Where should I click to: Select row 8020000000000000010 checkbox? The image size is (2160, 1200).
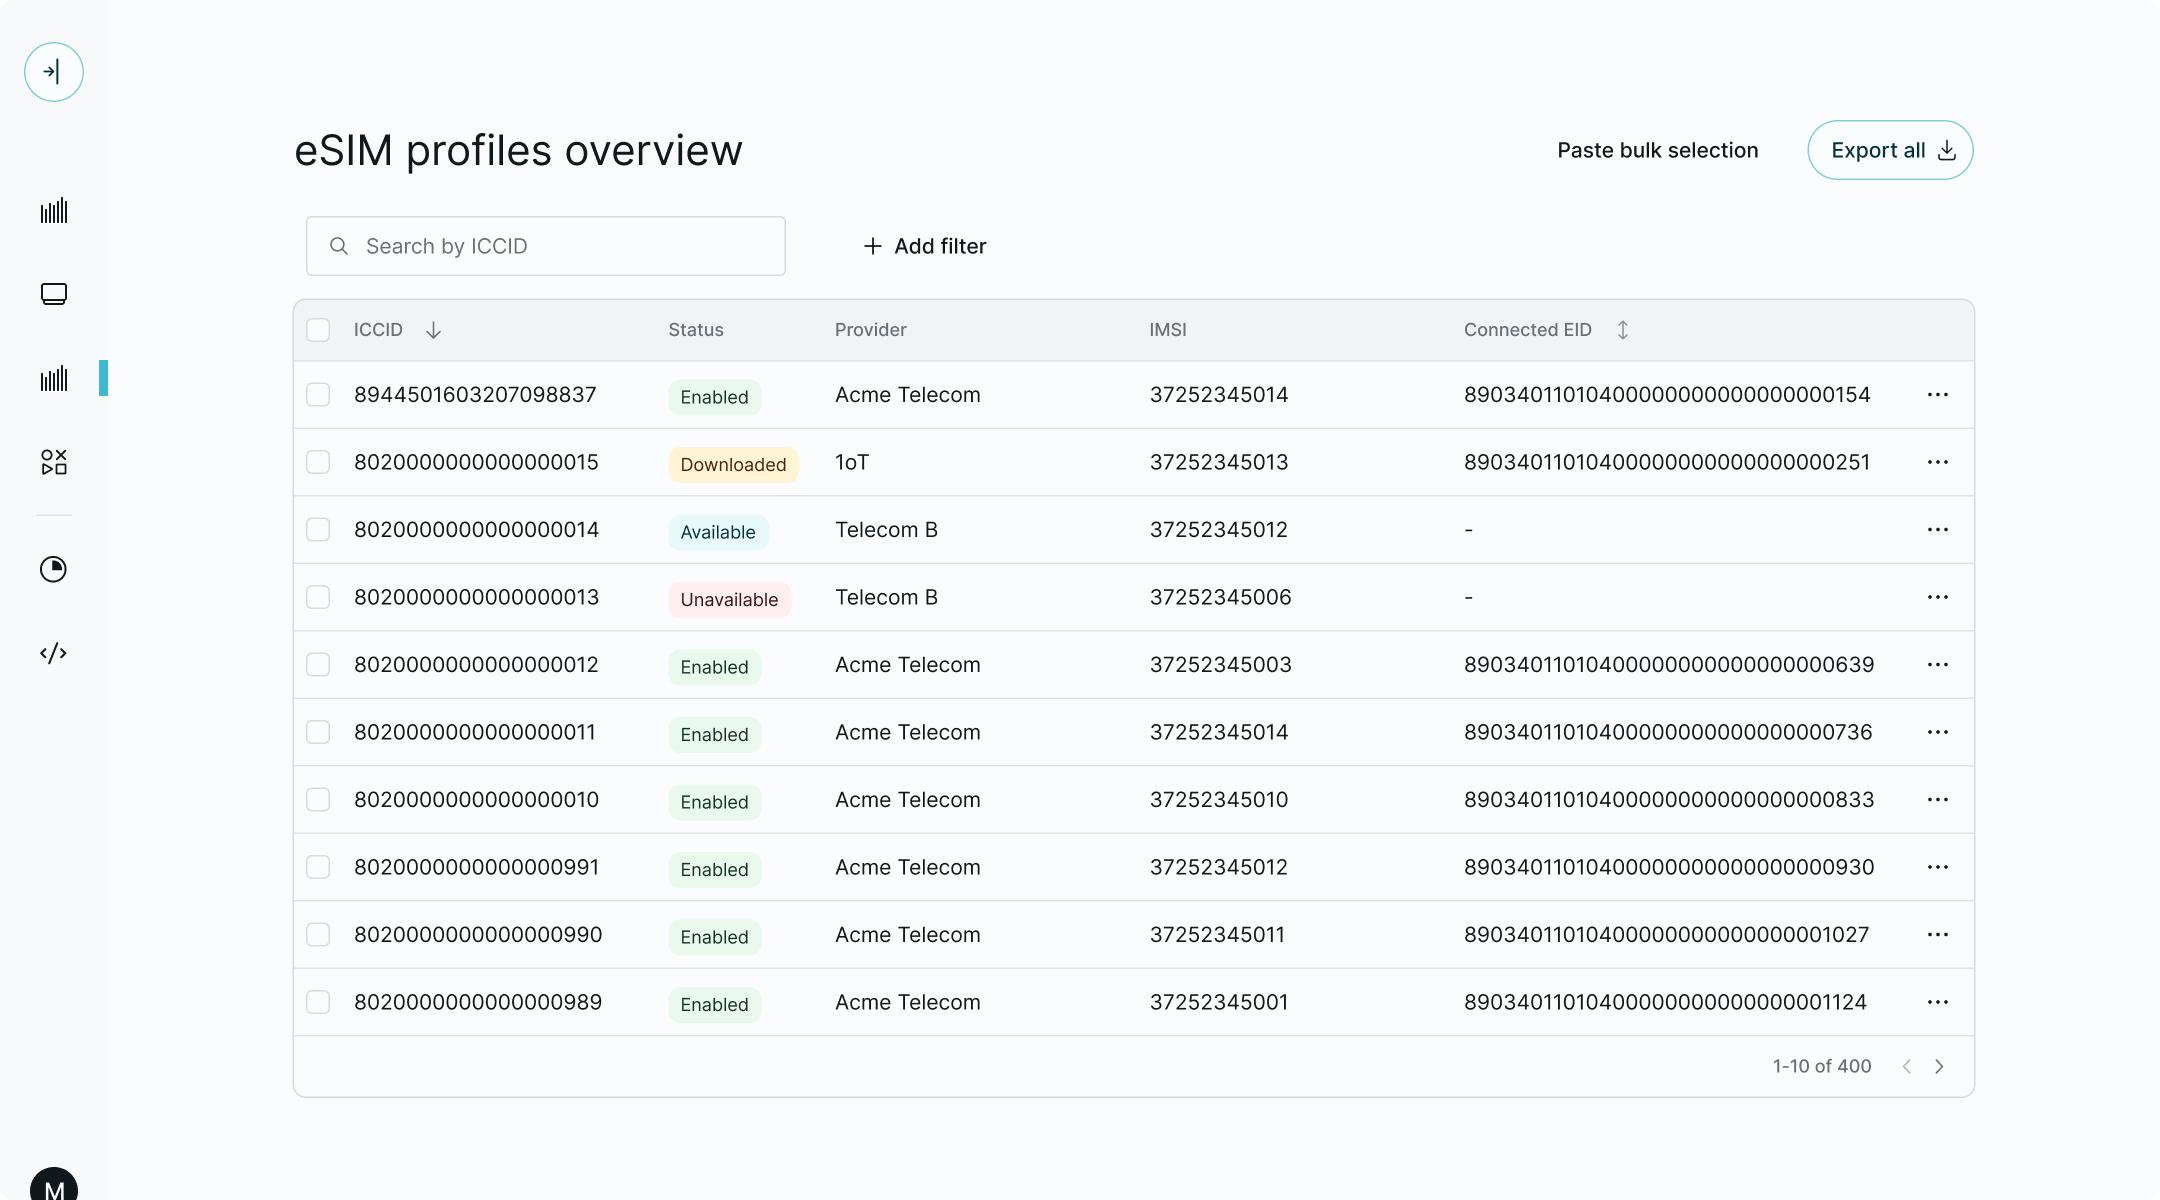(318, 800)
